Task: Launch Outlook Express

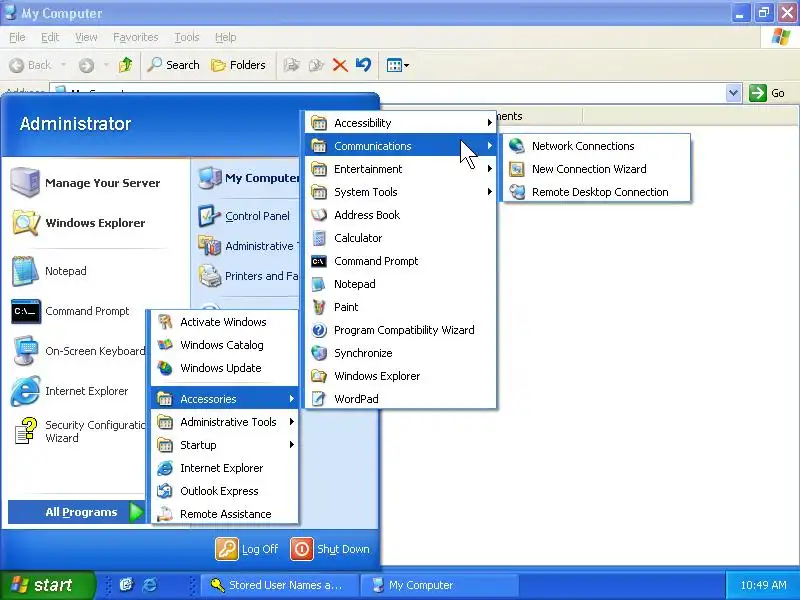Action: click(x=224, y=491)
